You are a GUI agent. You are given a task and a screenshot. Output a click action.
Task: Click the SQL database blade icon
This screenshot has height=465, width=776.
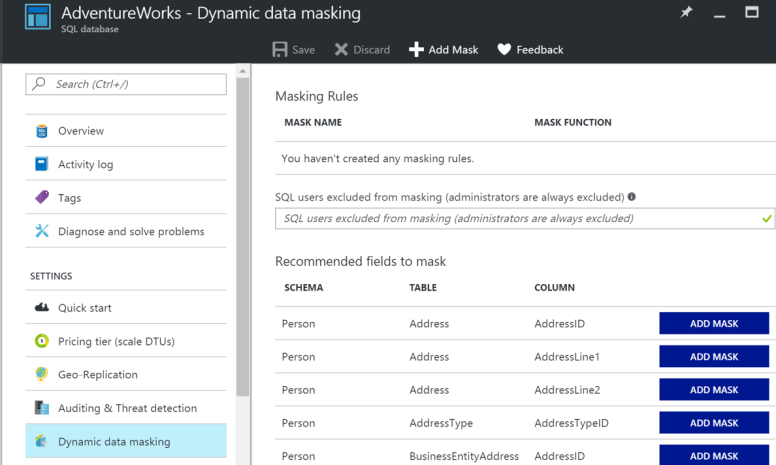pyautogui.click(x=38, y=16)
